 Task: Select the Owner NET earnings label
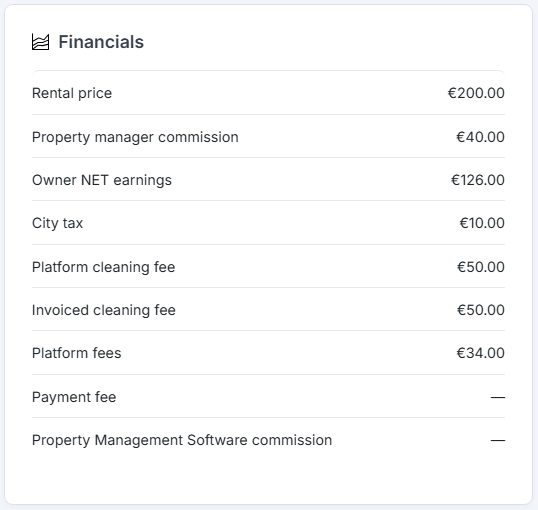pyautogui.click(x=102, y=180)
